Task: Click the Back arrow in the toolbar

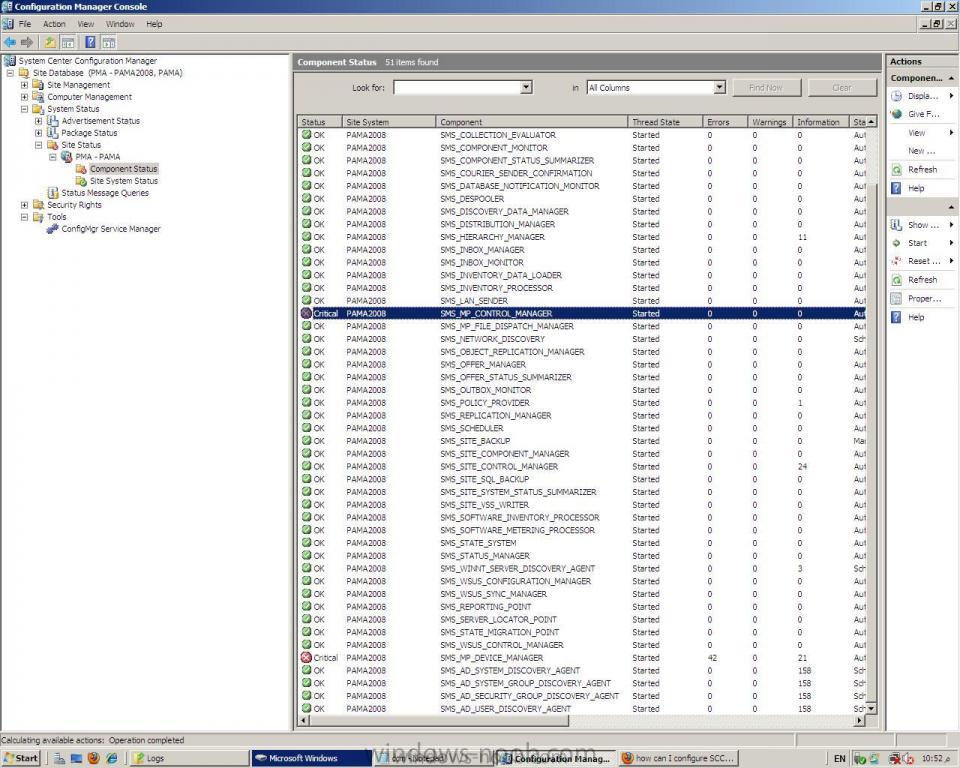Action: [10, 42]
